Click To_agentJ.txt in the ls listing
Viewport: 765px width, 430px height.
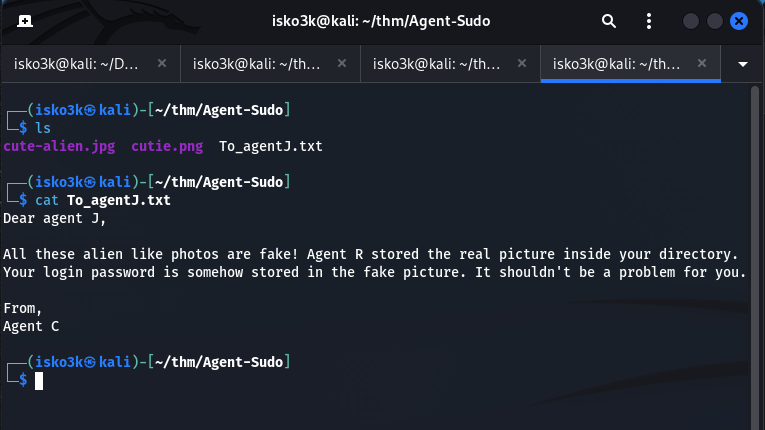[271, 146]
